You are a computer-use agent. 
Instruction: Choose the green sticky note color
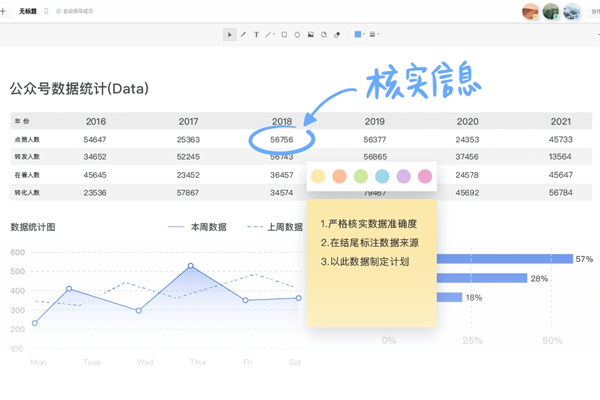tap(361, 176)
